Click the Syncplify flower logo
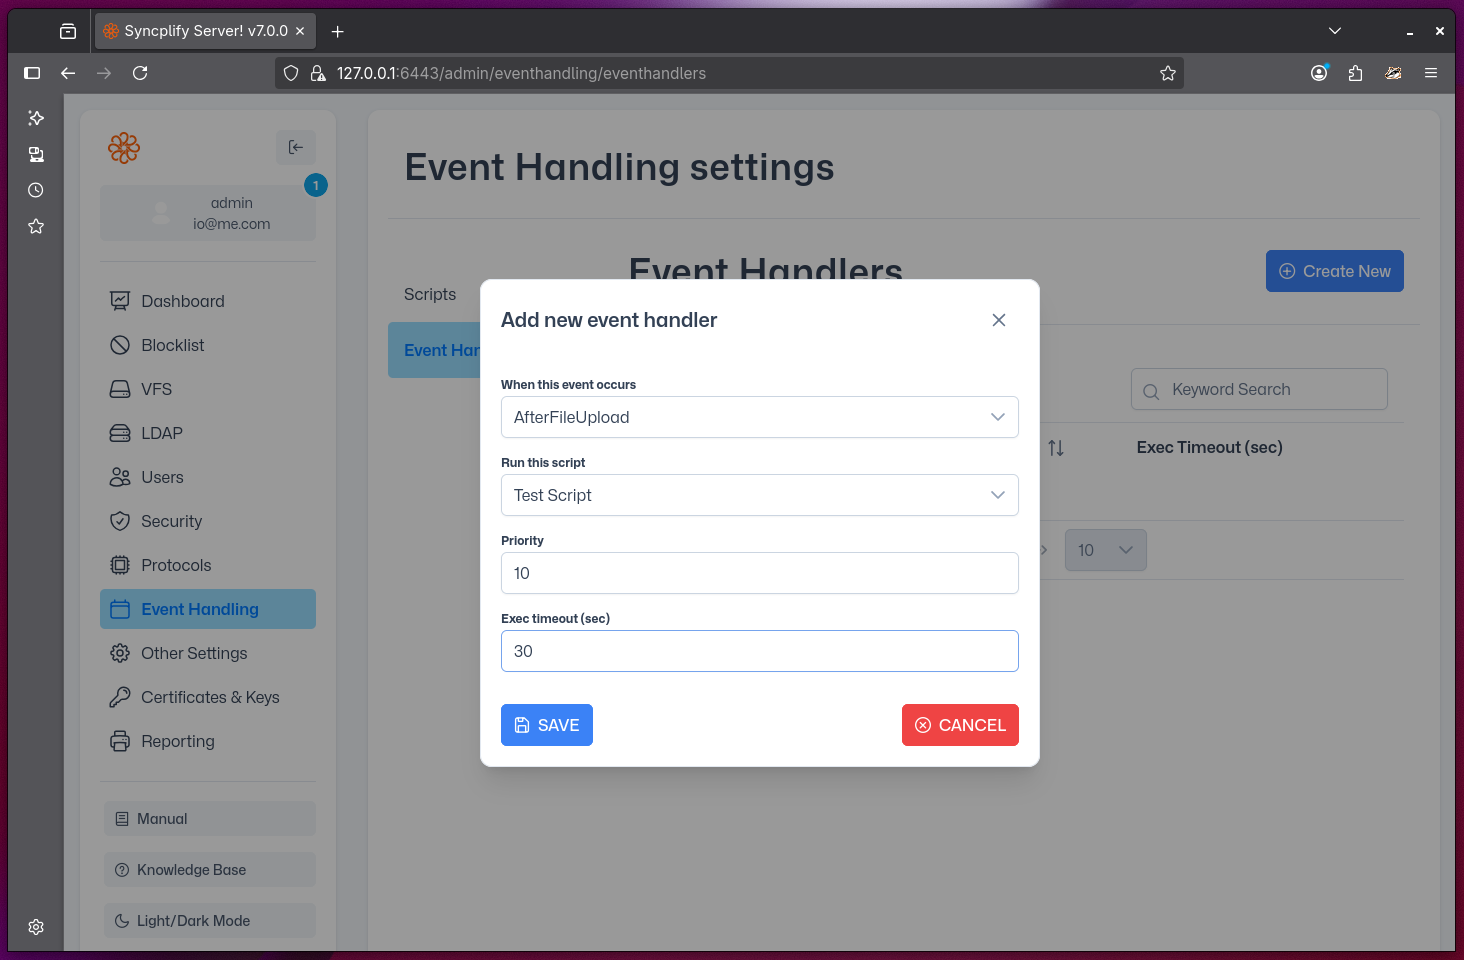The height and width of the screenshot is (960, 1464). (124, 147)
